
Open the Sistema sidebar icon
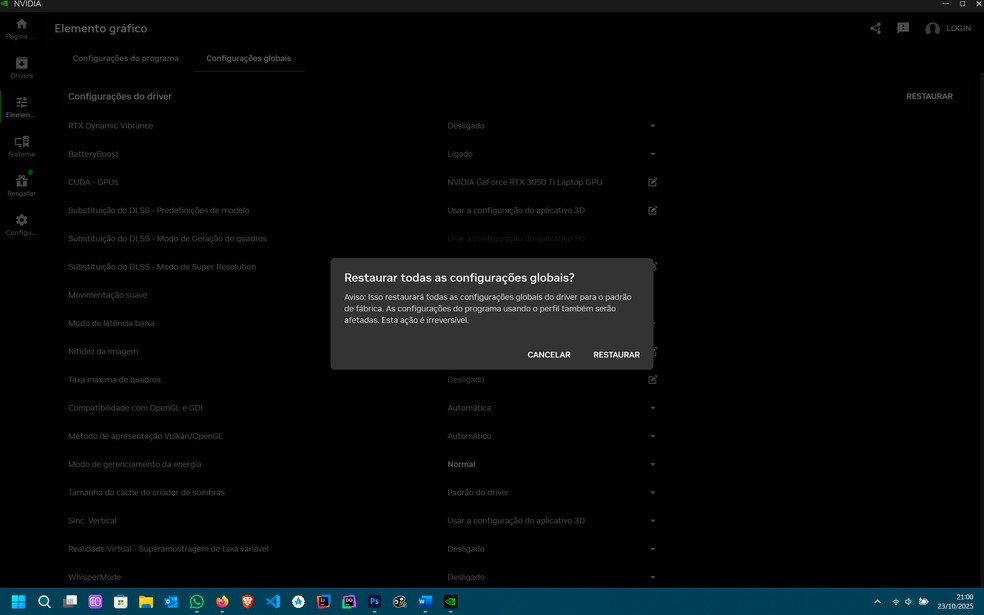(21, 146)
